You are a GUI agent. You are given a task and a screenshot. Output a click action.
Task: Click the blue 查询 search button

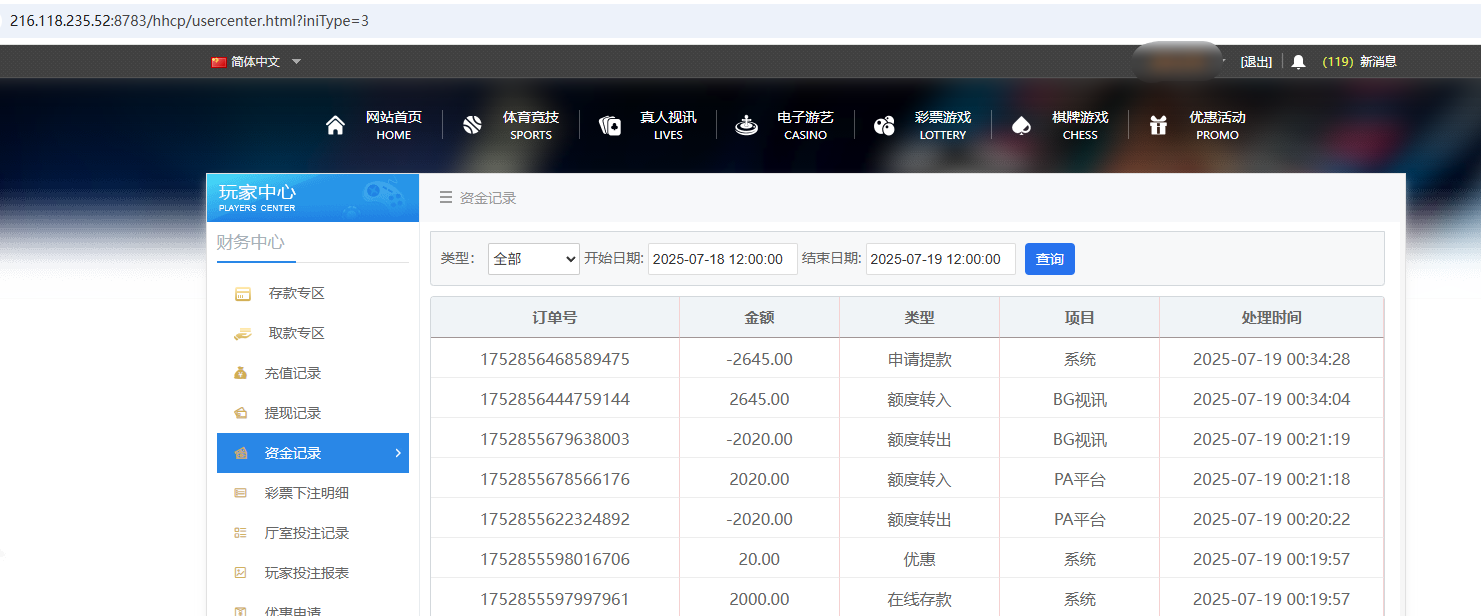(1049, 258)
